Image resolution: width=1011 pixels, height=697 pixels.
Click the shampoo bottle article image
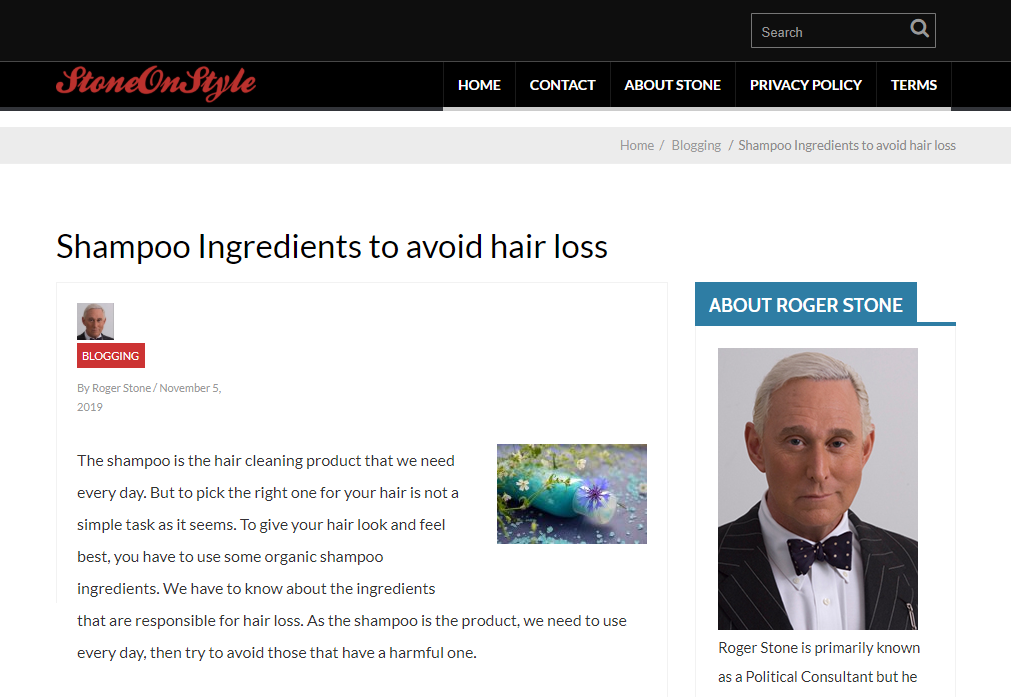coord(572,494)
